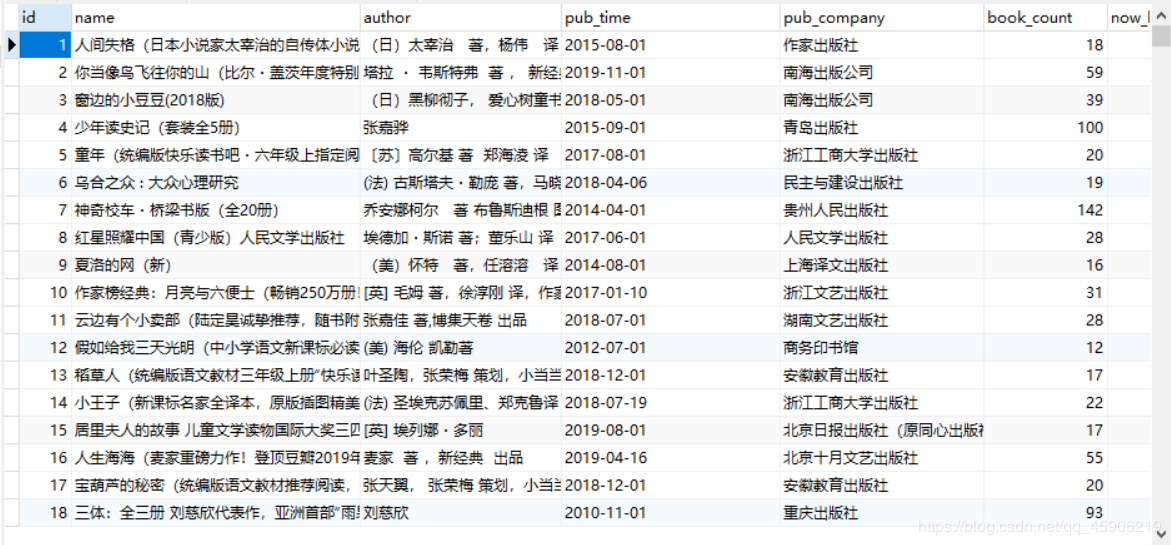This screenshot has height=545, width=1171.
Task: Click the book_count column header
Action: 1046,17
